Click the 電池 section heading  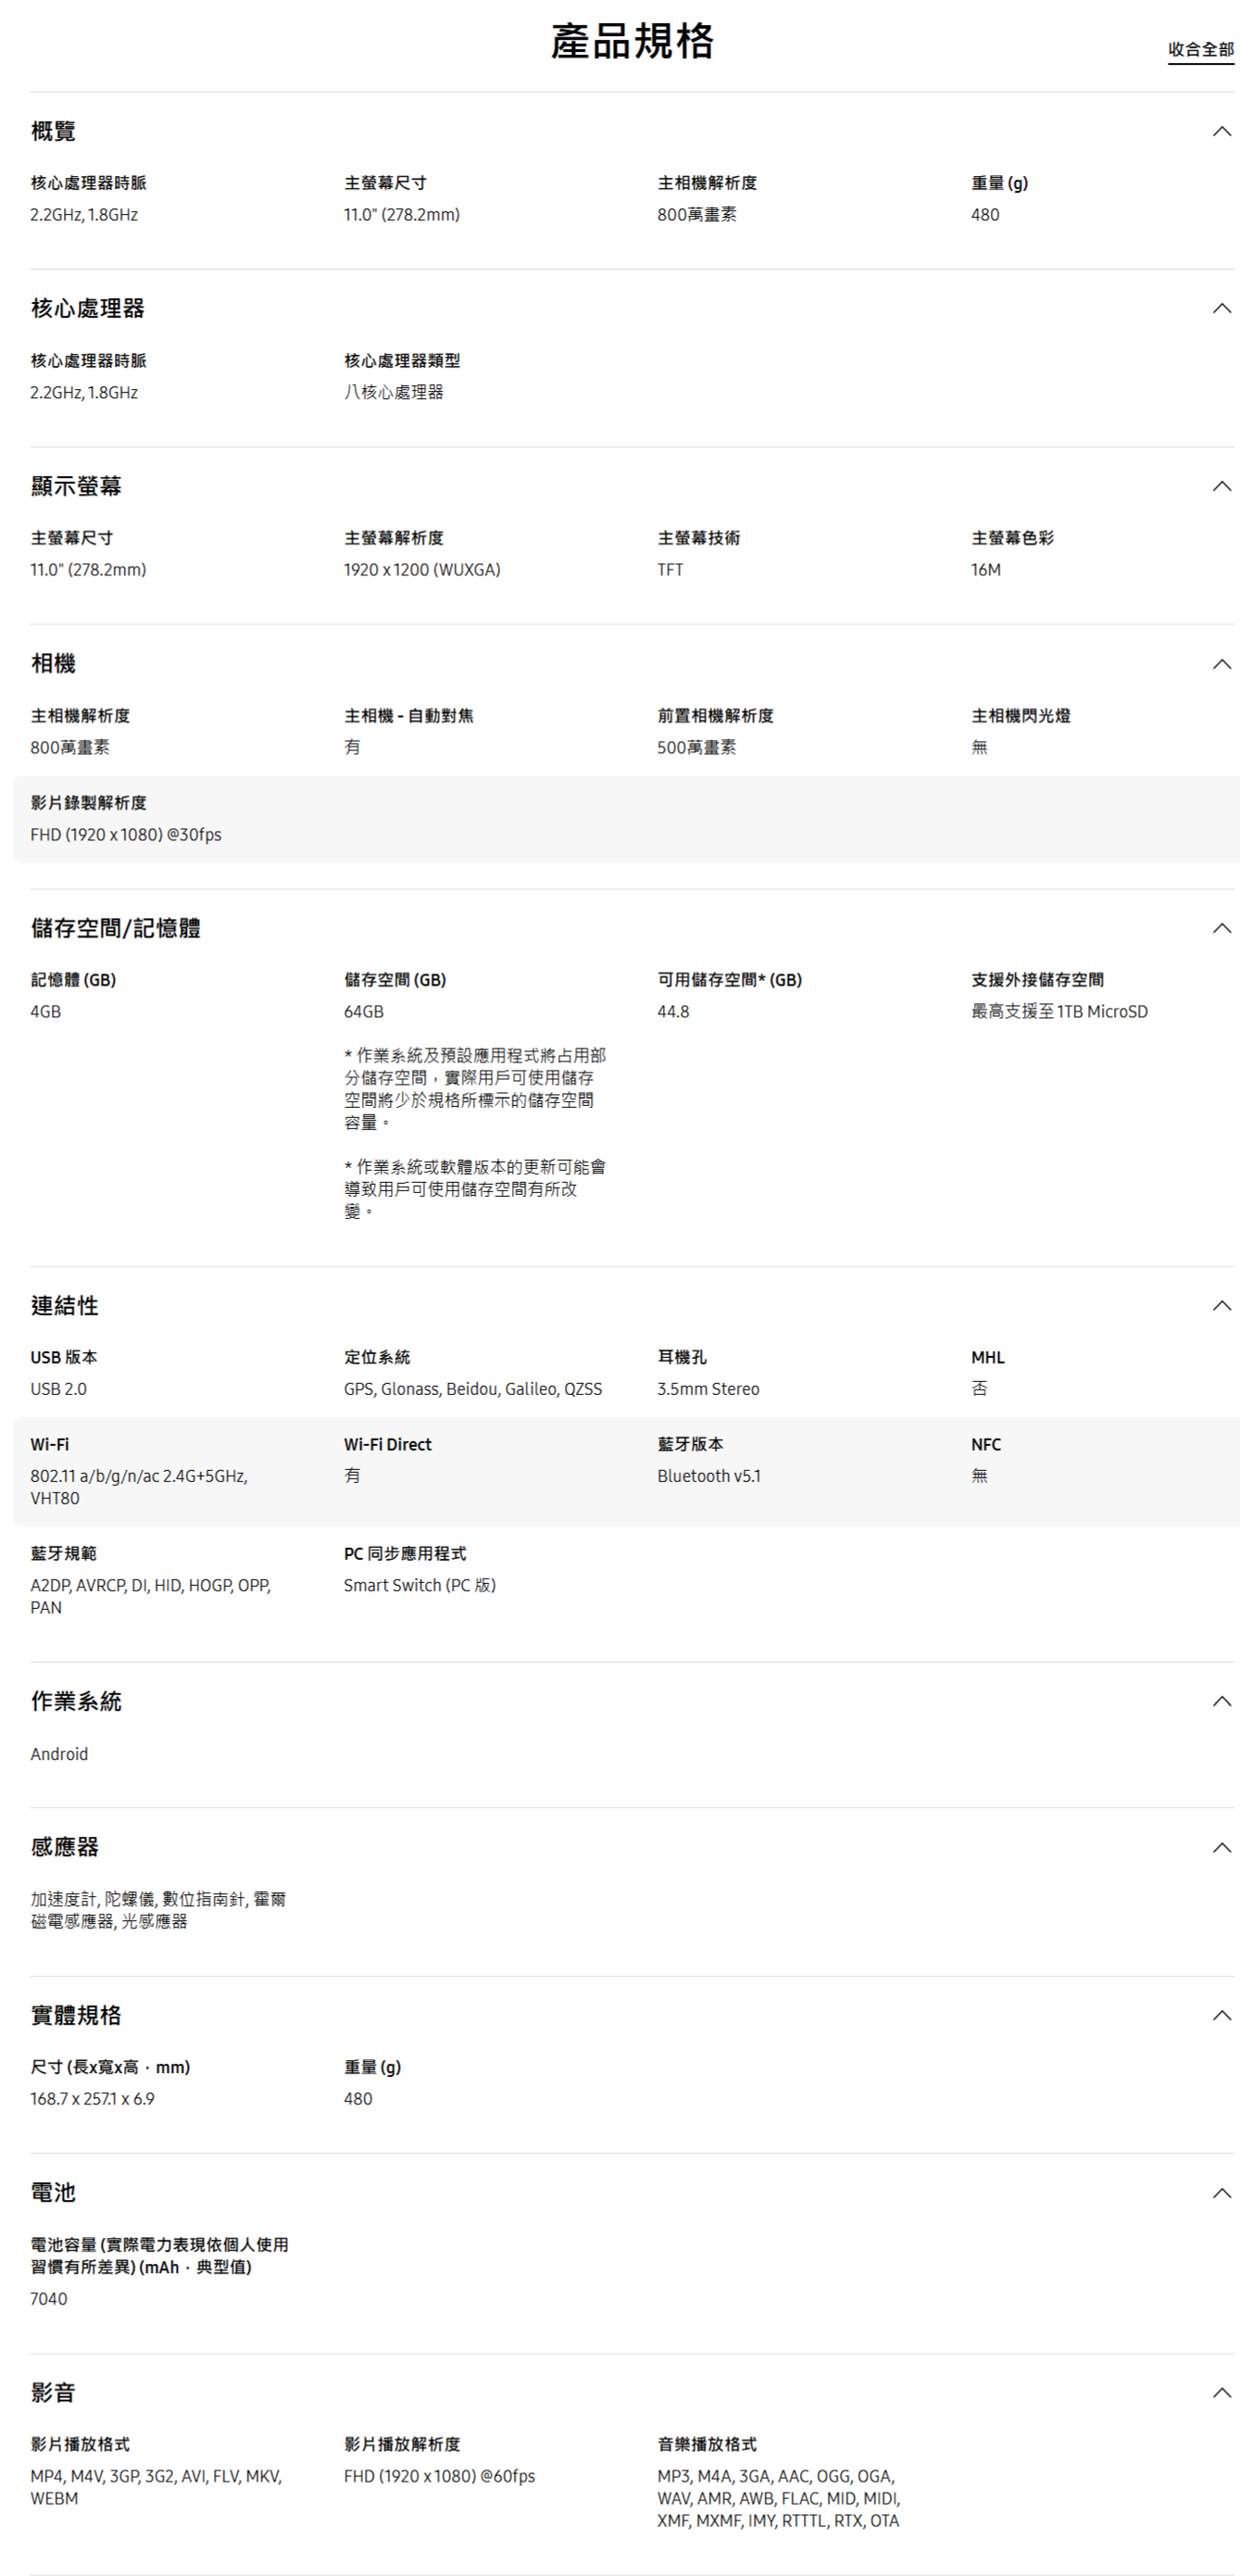(53, 2192)
